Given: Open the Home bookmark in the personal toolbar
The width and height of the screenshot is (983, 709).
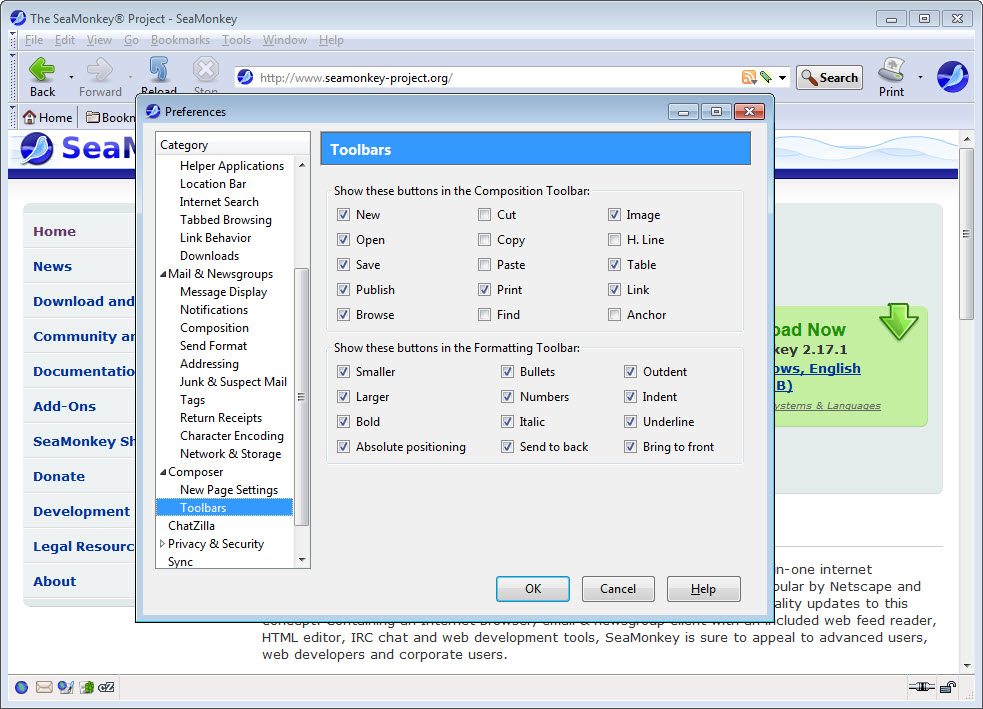Looking at the screenshot, I should pos(47,117).
